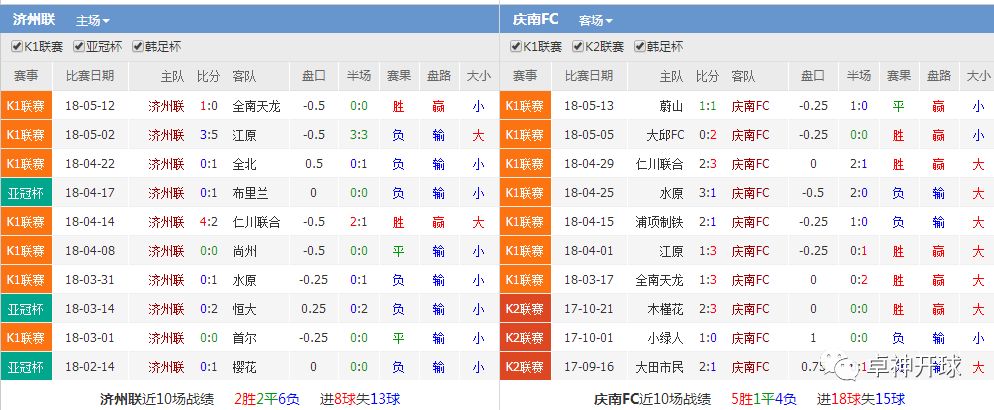The height and width of the screenshot is (410, 994).
Task: Click the 亚冠杯 tag on 18-03-14 row
Action: (26, 309)
